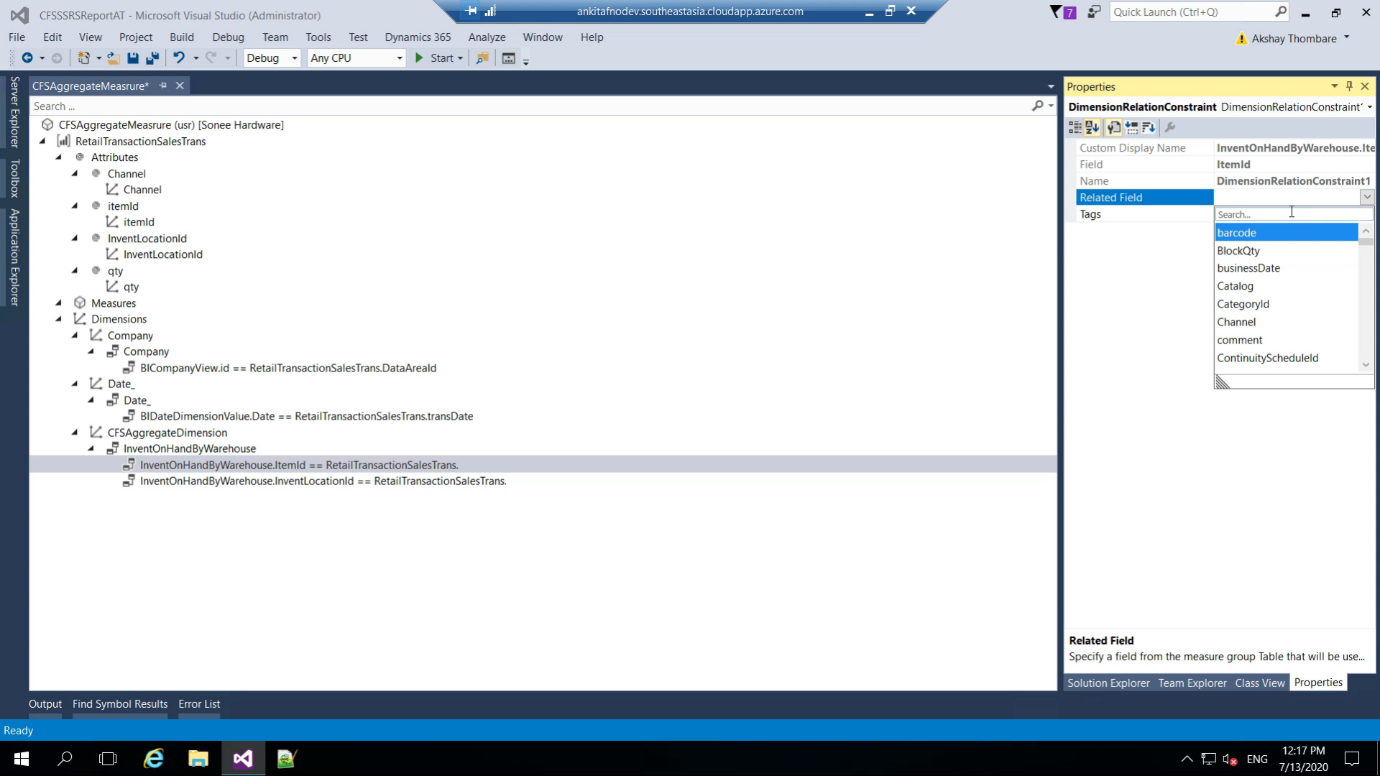Expand the Measures node

[x=59, y=303]
